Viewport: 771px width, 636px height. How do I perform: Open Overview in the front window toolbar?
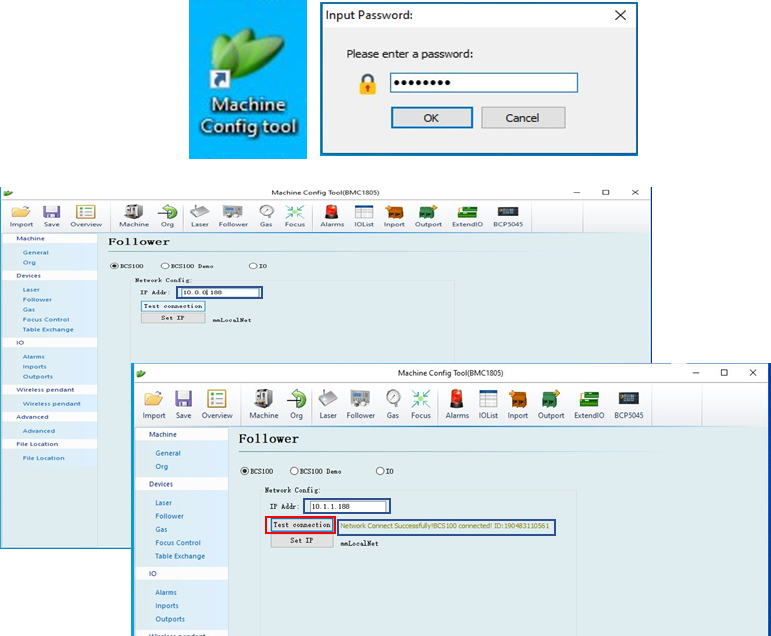217,405
